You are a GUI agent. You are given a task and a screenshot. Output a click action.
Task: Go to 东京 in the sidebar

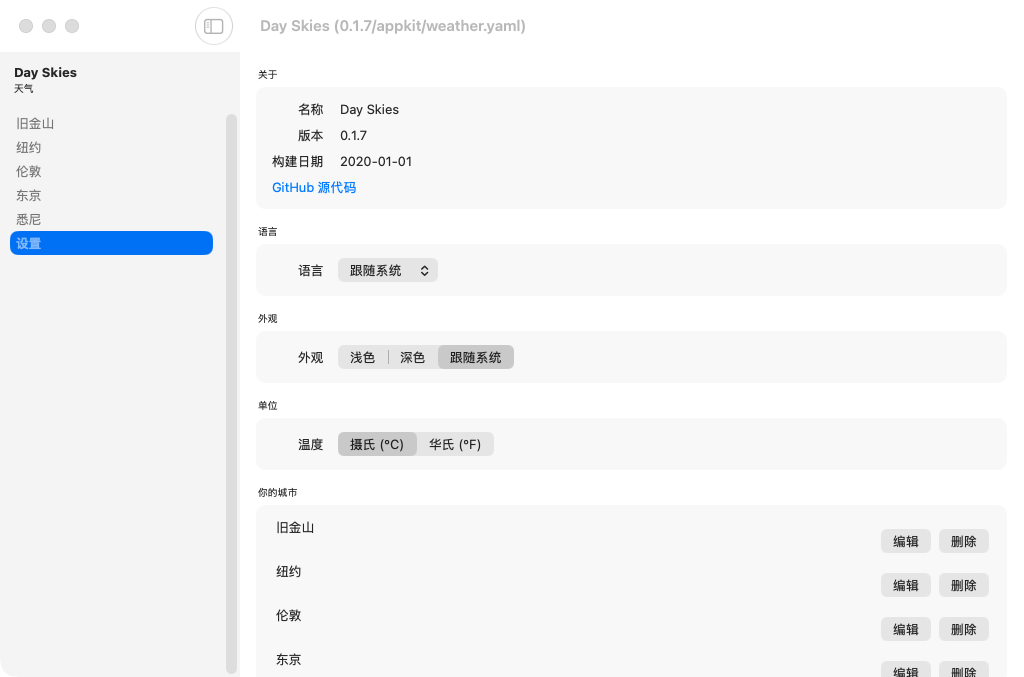point(111,195)
